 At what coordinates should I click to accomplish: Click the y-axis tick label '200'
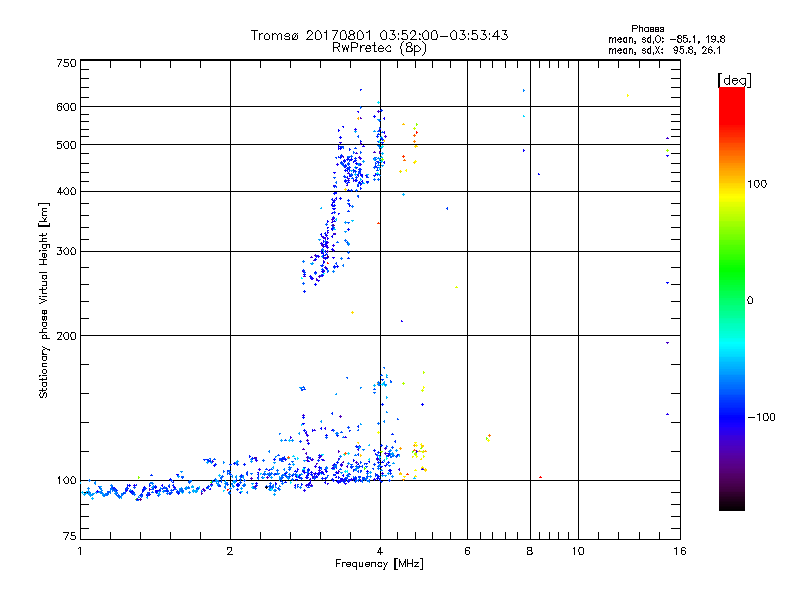point(66,336)
